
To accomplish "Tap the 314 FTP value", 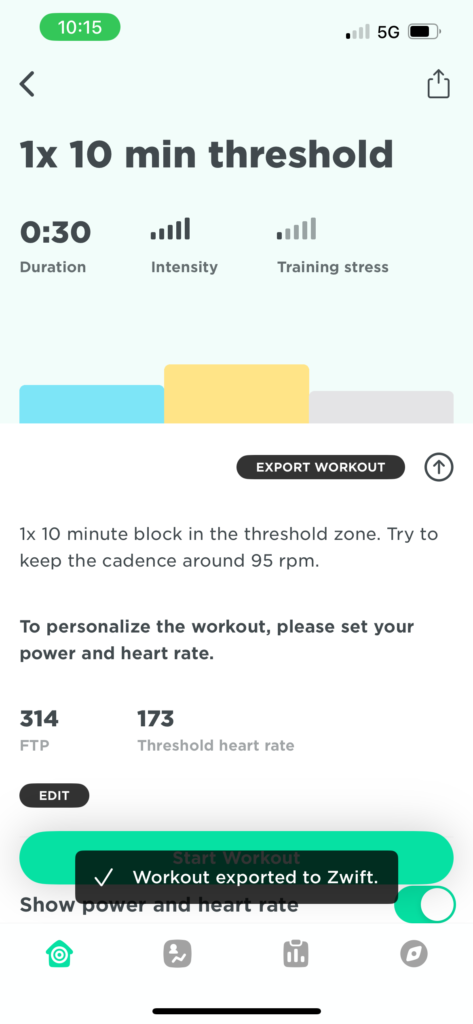I will (x=39, y=719).
